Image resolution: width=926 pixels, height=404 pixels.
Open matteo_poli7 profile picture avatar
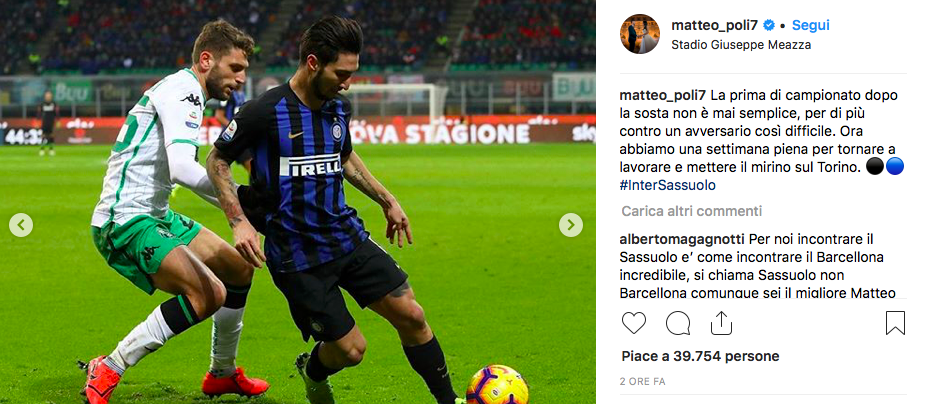point(640,34)
